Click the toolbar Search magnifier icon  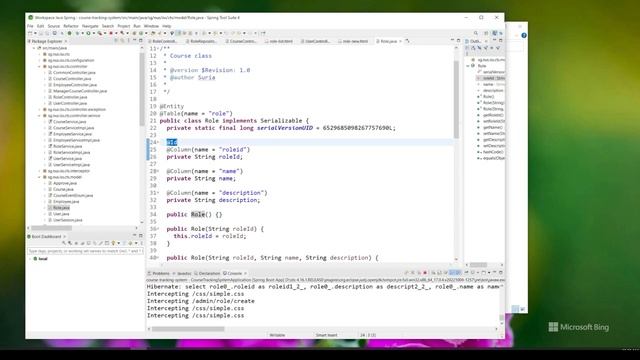(476, 33)
